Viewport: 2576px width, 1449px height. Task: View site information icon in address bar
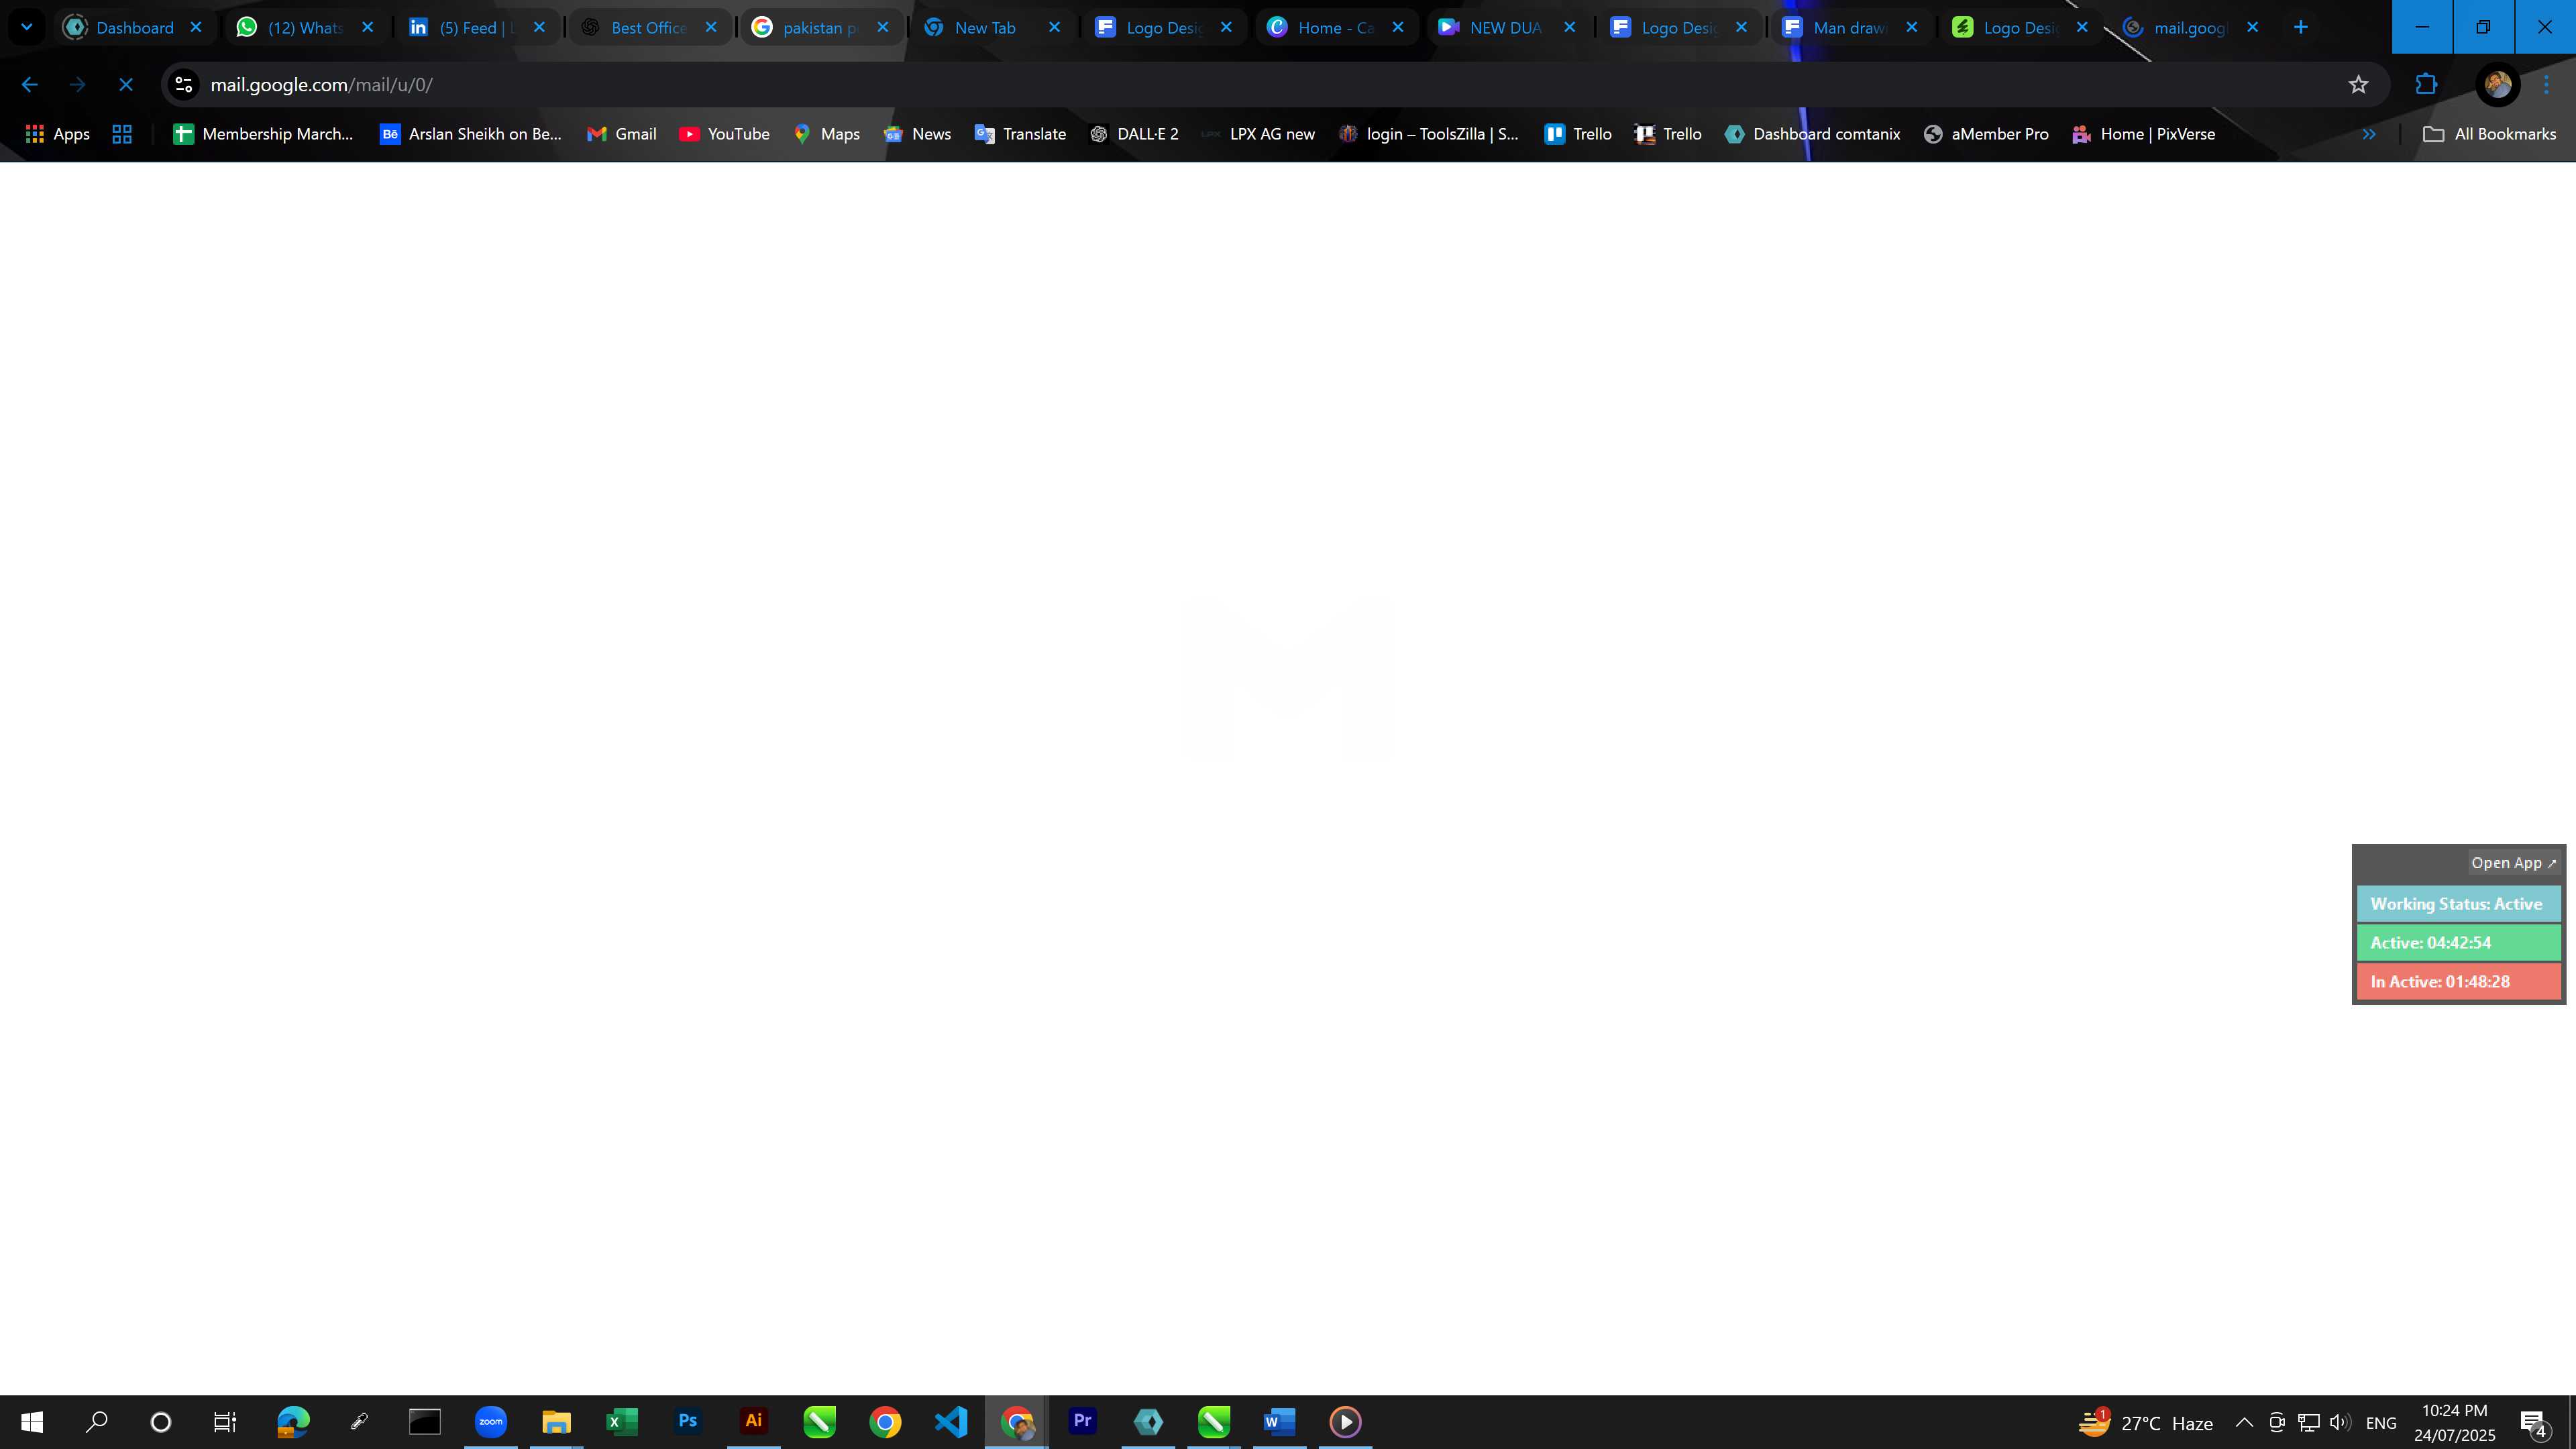(184, 85)
